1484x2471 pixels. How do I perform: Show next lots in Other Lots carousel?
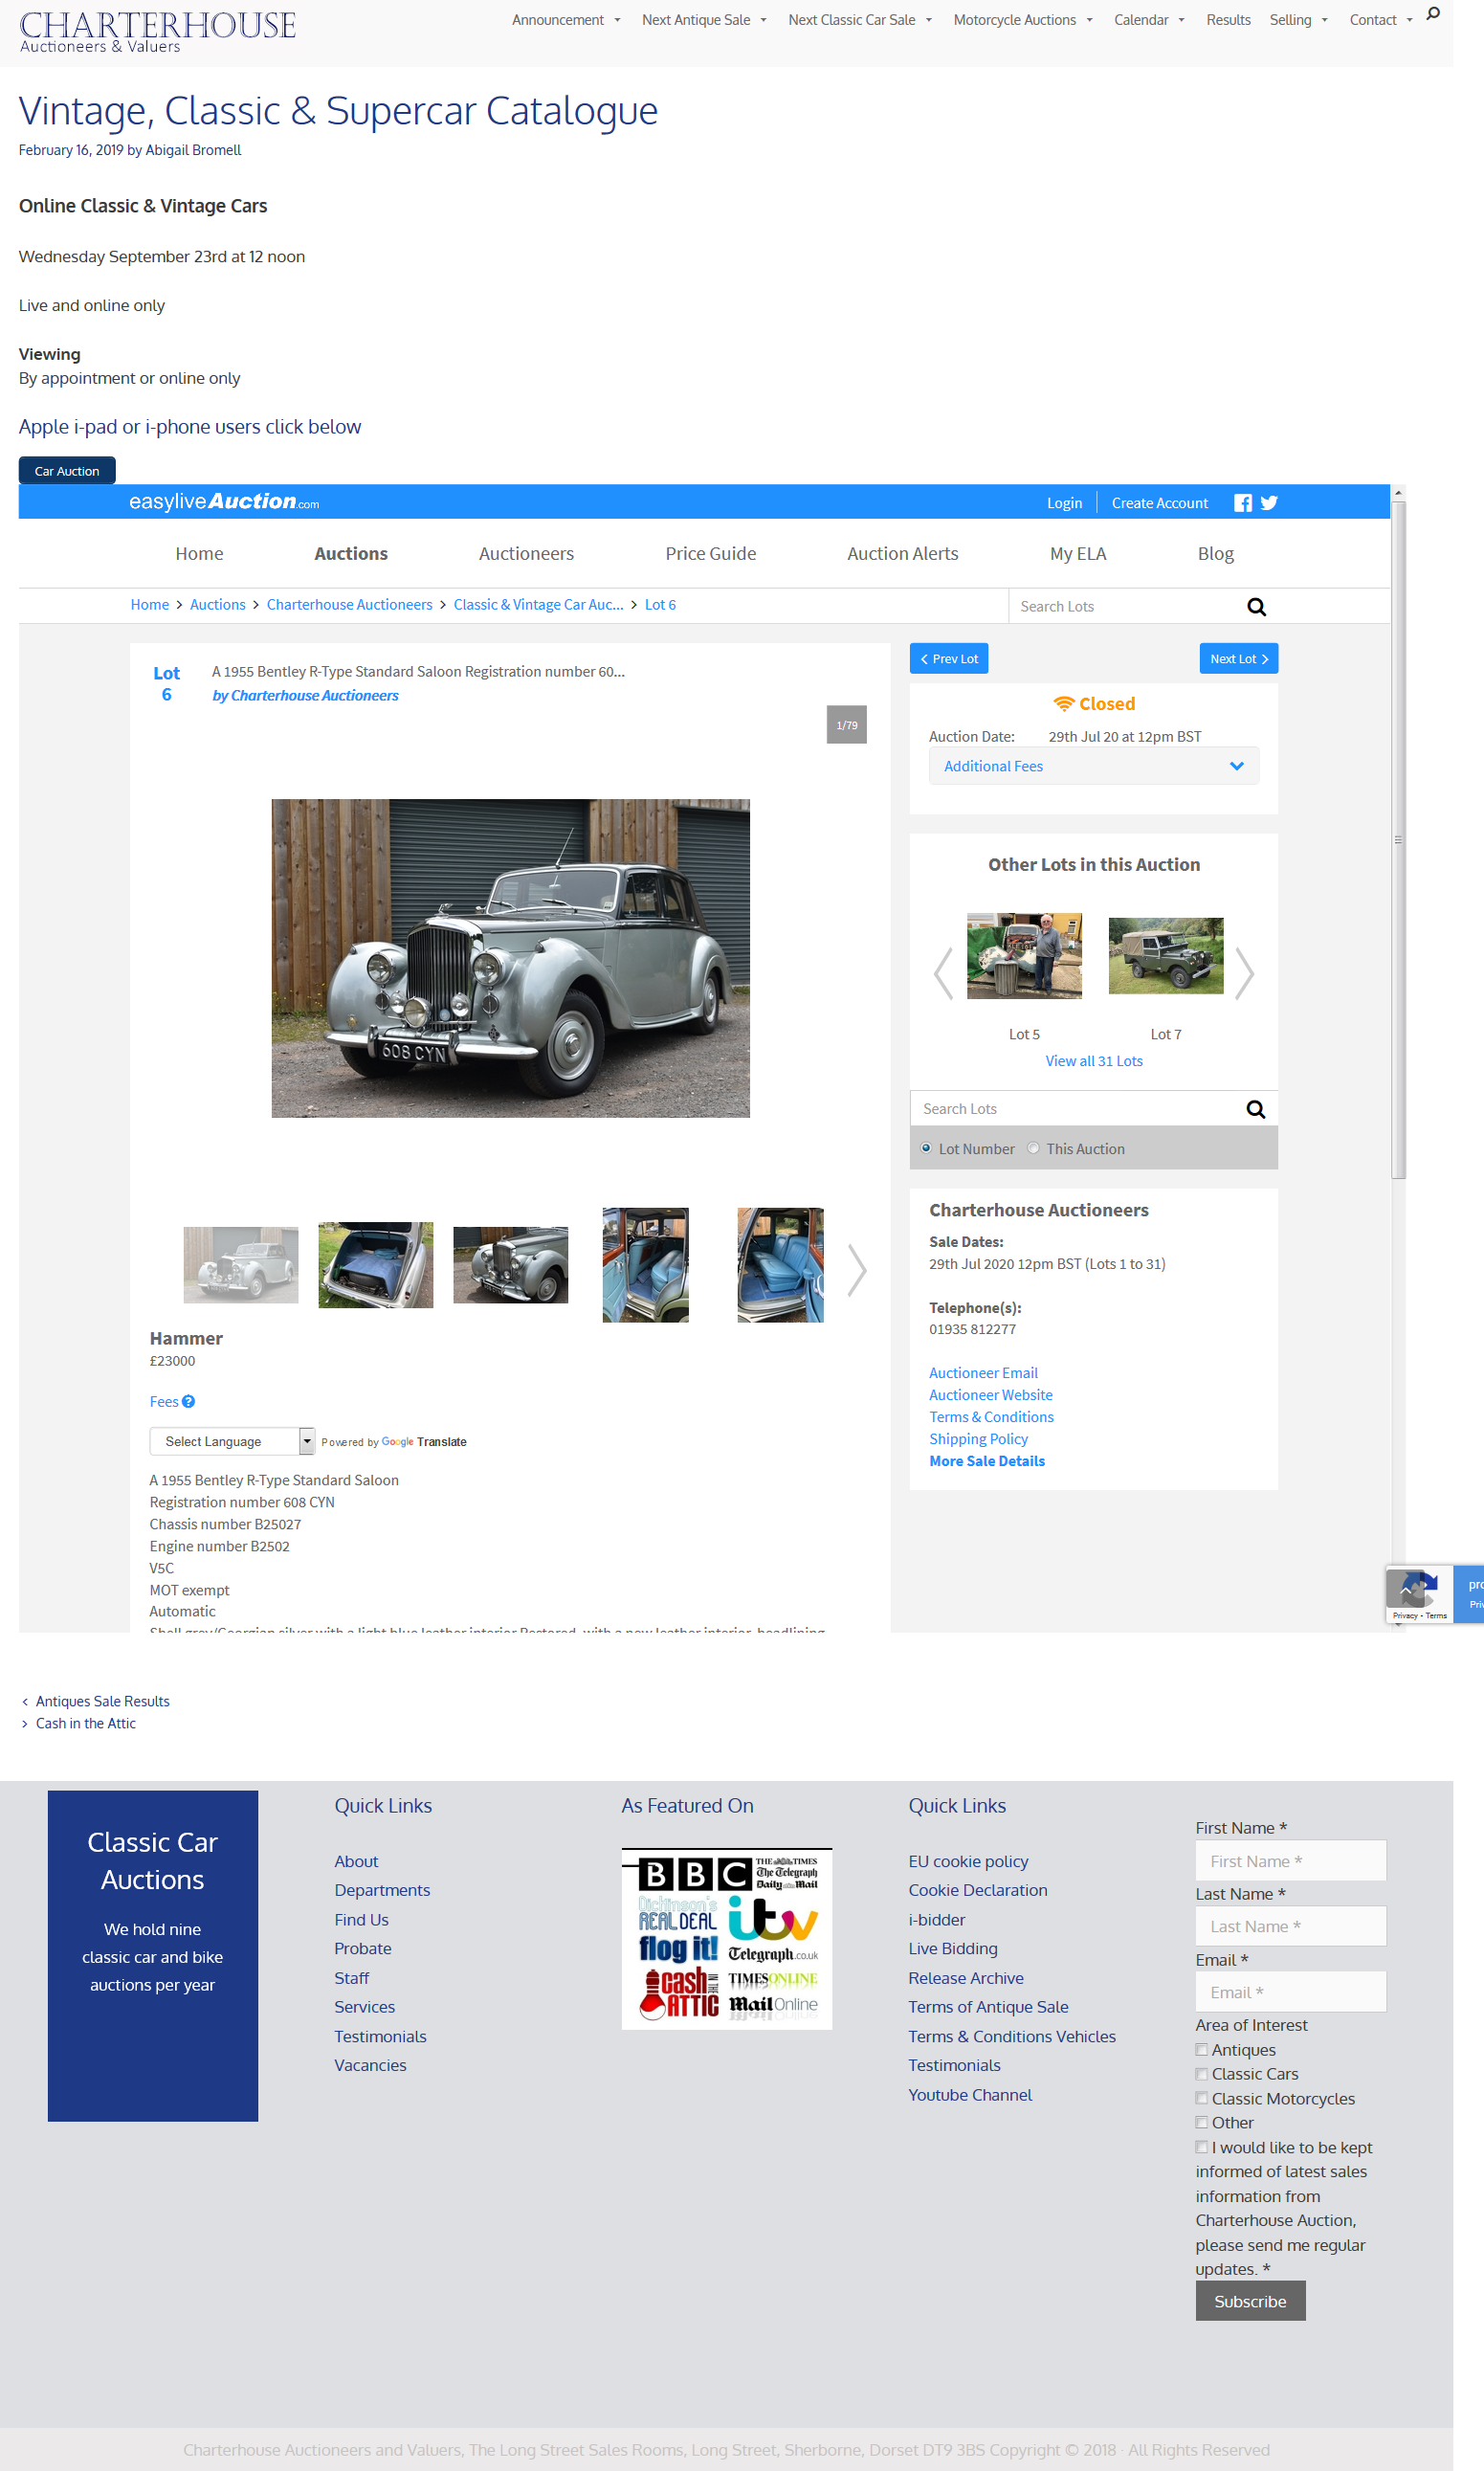click(x=1244, y=973)
